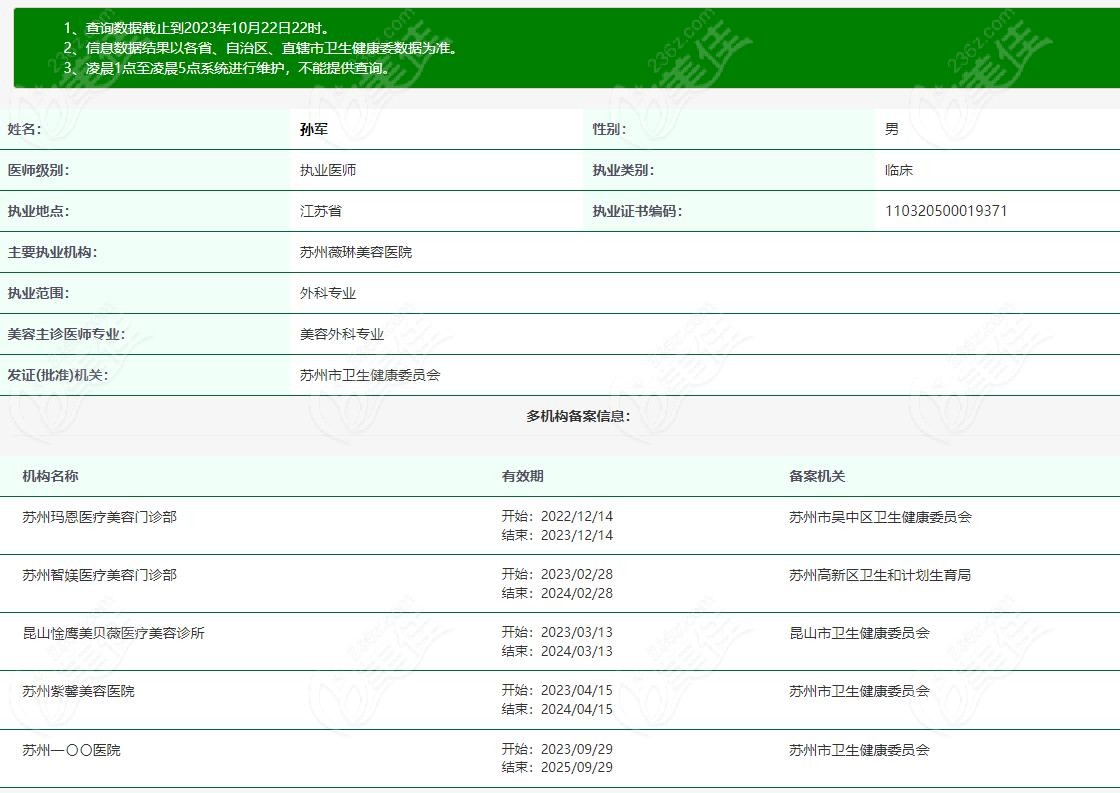1120x793 pixels.
Task: Select 苏州薇琳美容医院 institution text
Action: (356, 252)
